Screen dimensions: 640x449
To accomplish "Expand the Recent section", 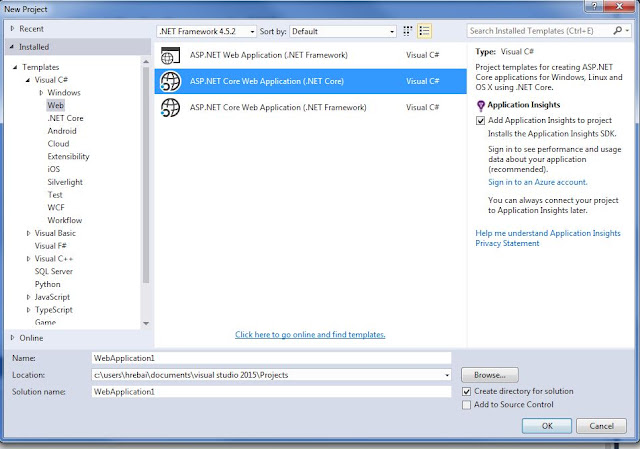I will tap(12, 29).
